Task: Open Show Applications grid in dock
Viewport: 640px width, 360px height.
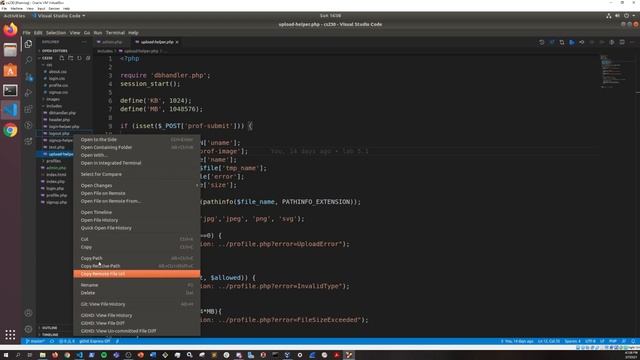Action: point(10,335)
